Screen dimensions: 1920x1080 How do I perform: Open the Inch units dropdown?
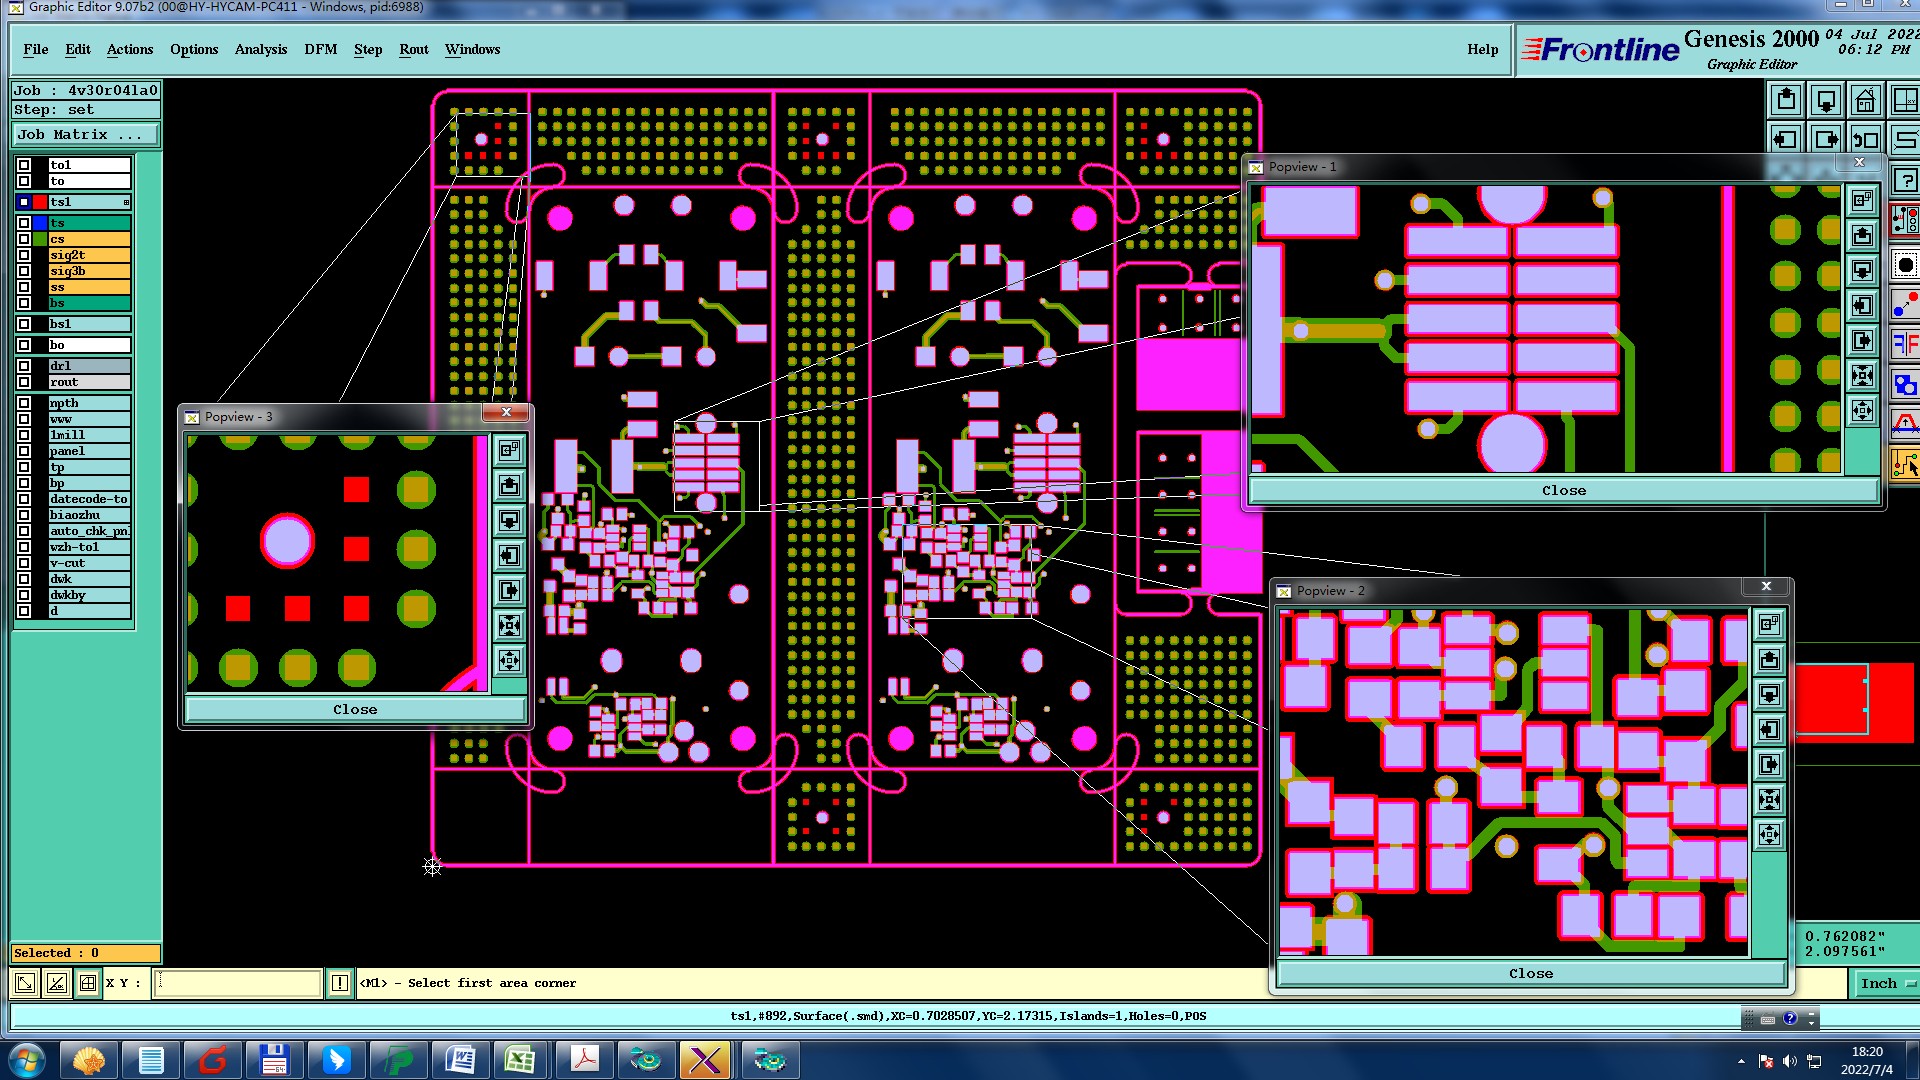coord(1886,983)
